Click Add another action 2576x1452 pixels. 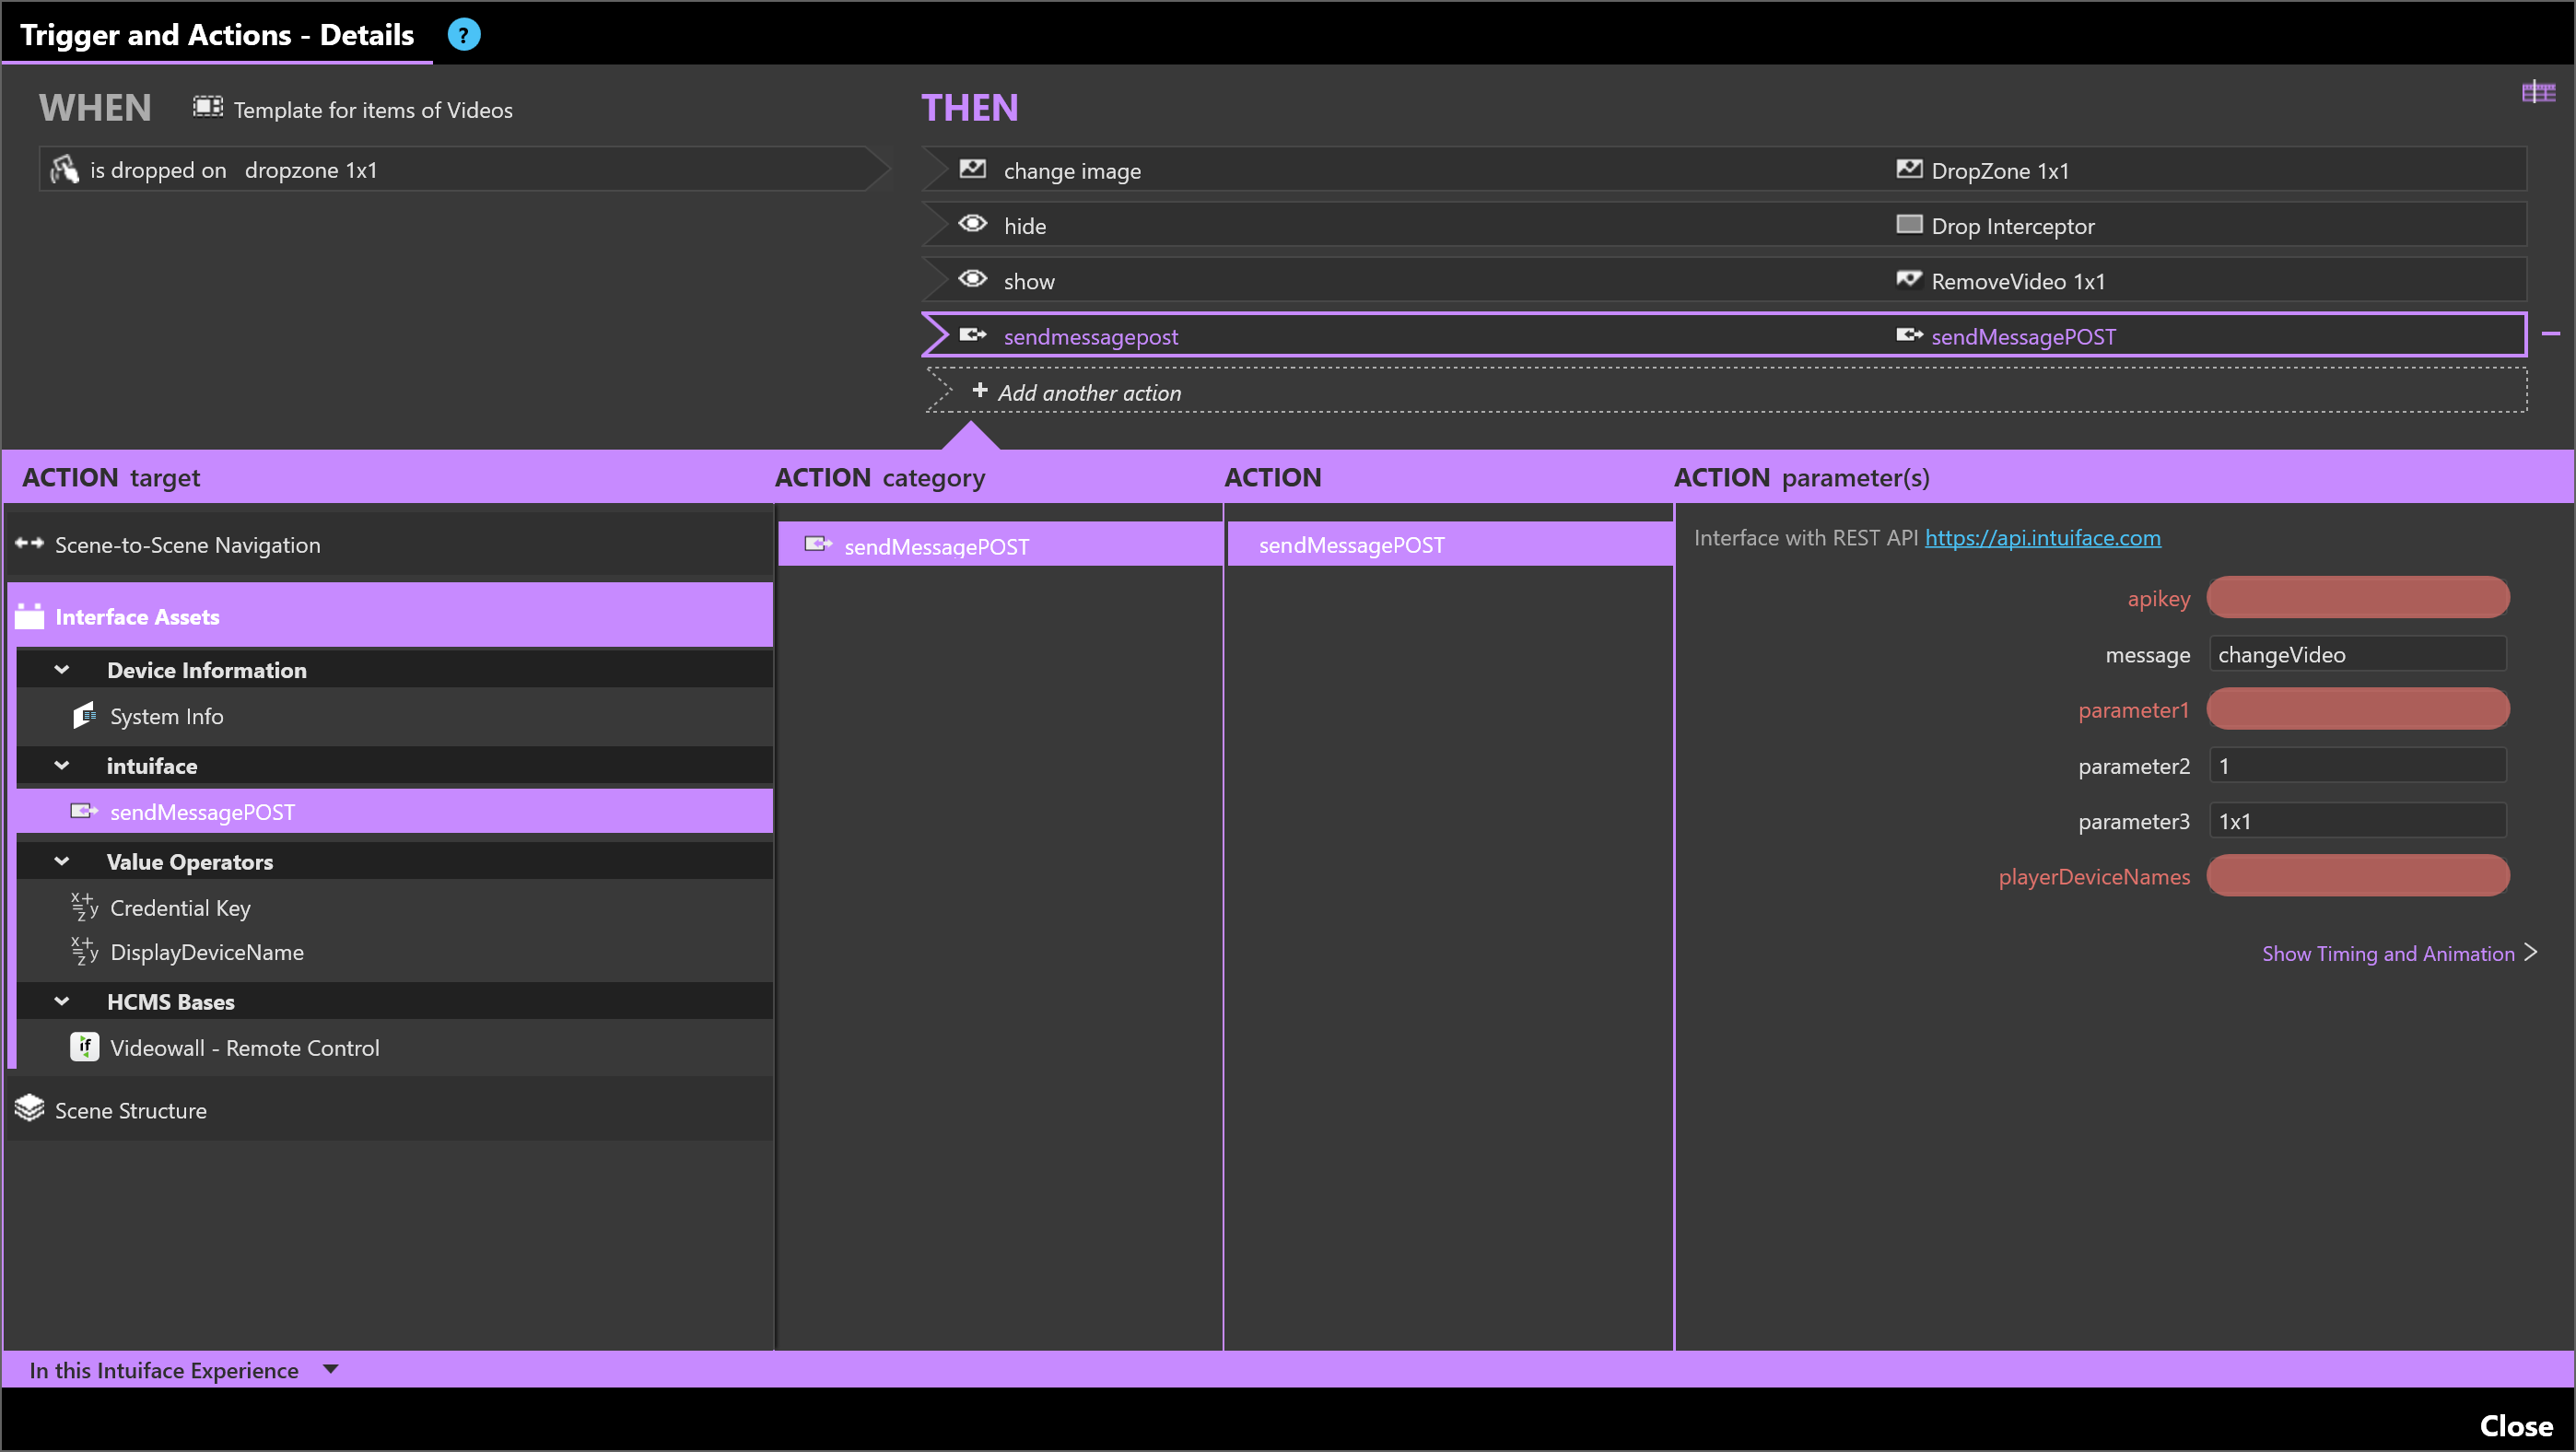point(1726,392)
